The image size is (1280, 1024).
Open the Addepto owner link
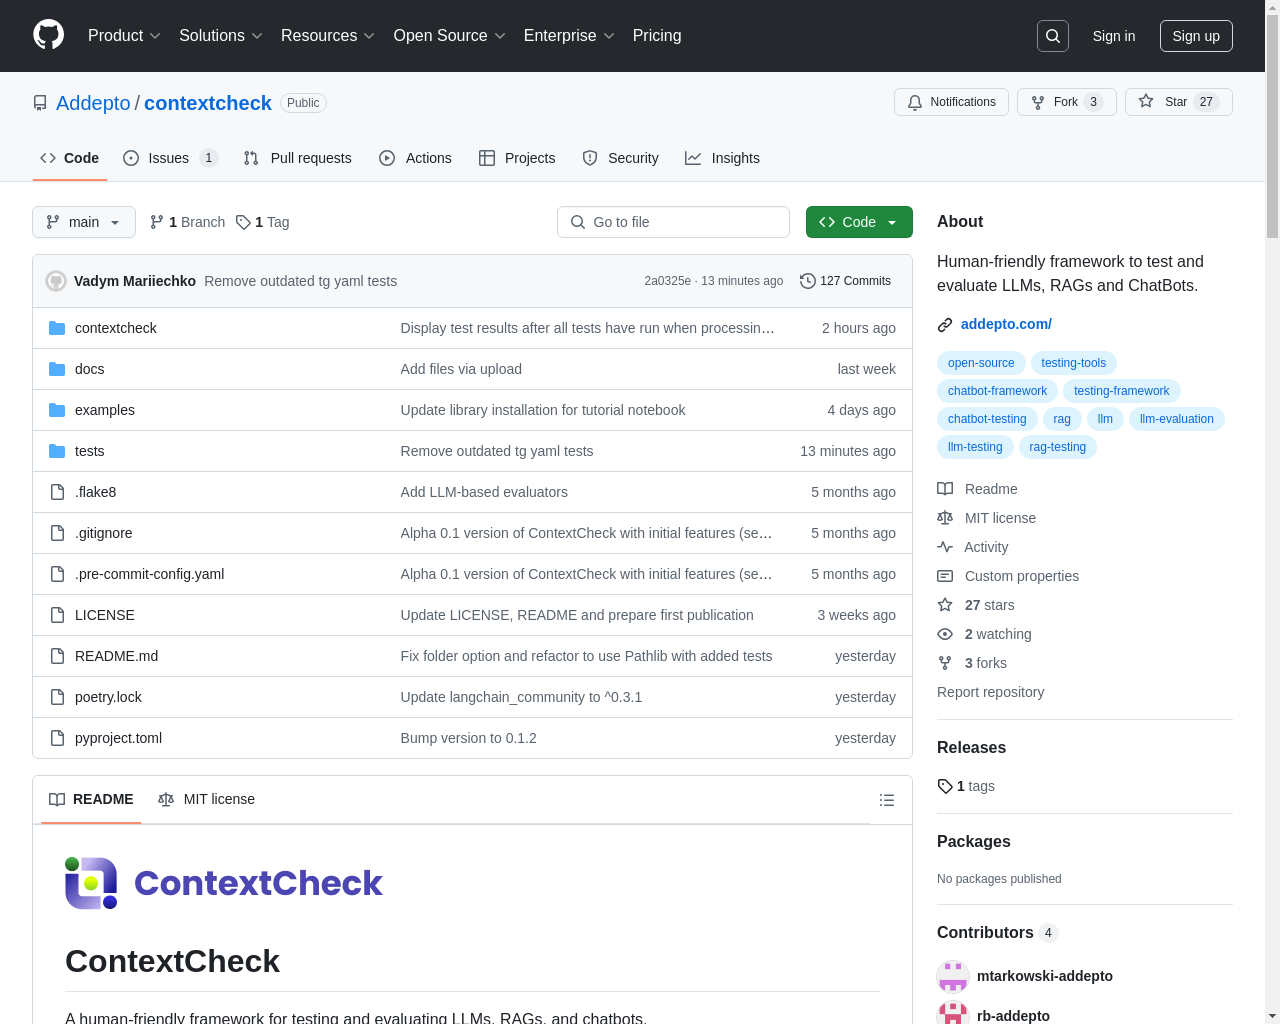tap(93, 103)
